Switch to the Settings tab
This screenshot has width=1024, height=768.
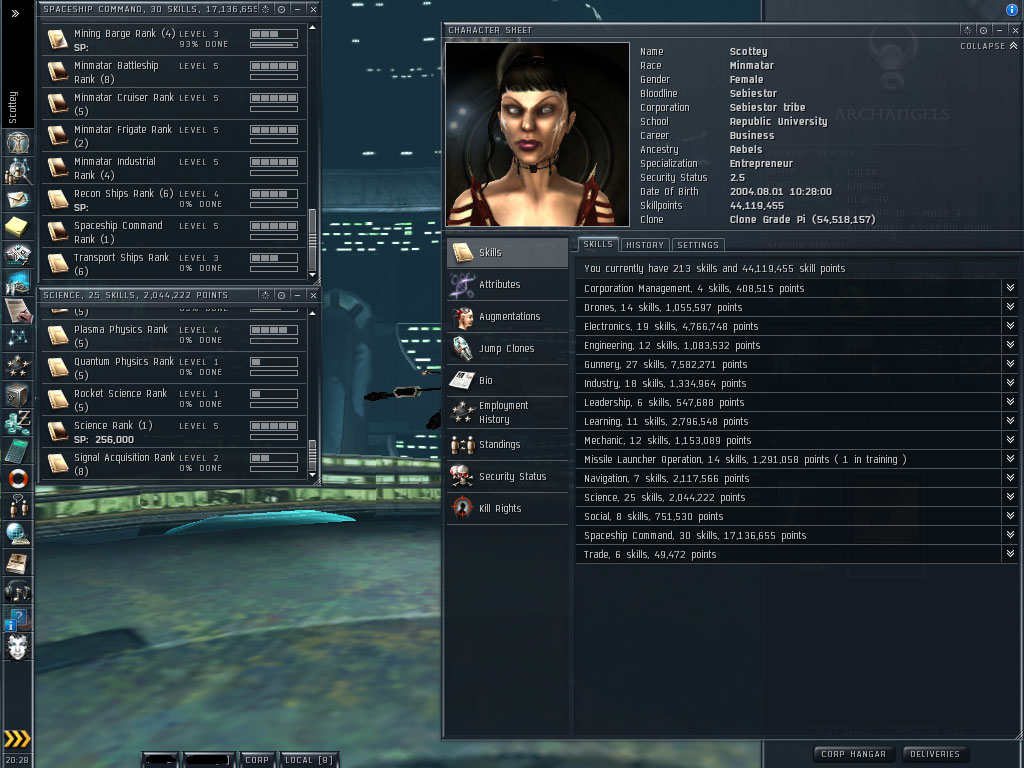click(x=697, y=245)
